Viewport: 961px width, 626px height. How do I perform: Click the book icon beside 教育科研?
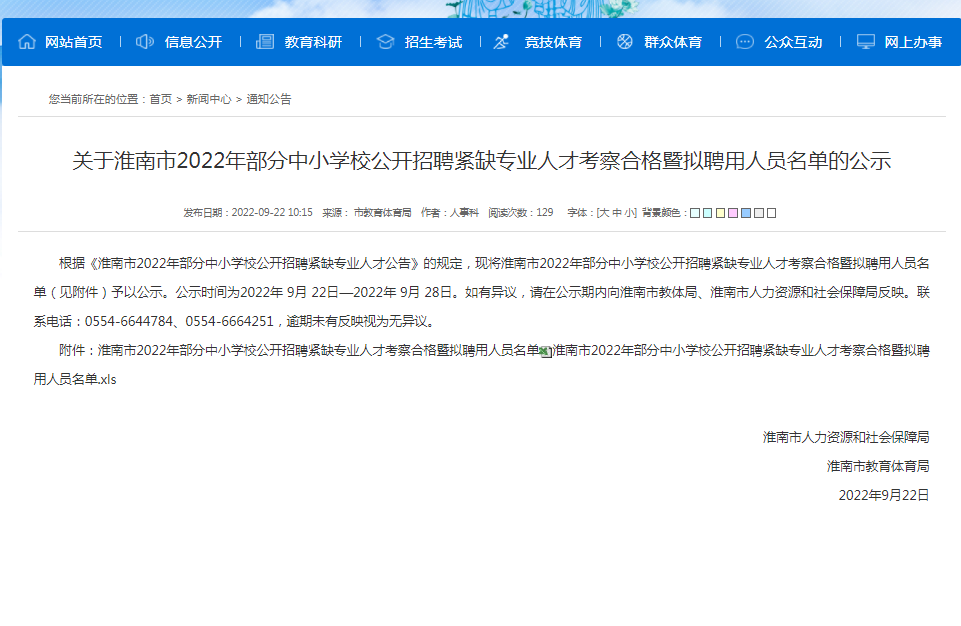[263, 43]
